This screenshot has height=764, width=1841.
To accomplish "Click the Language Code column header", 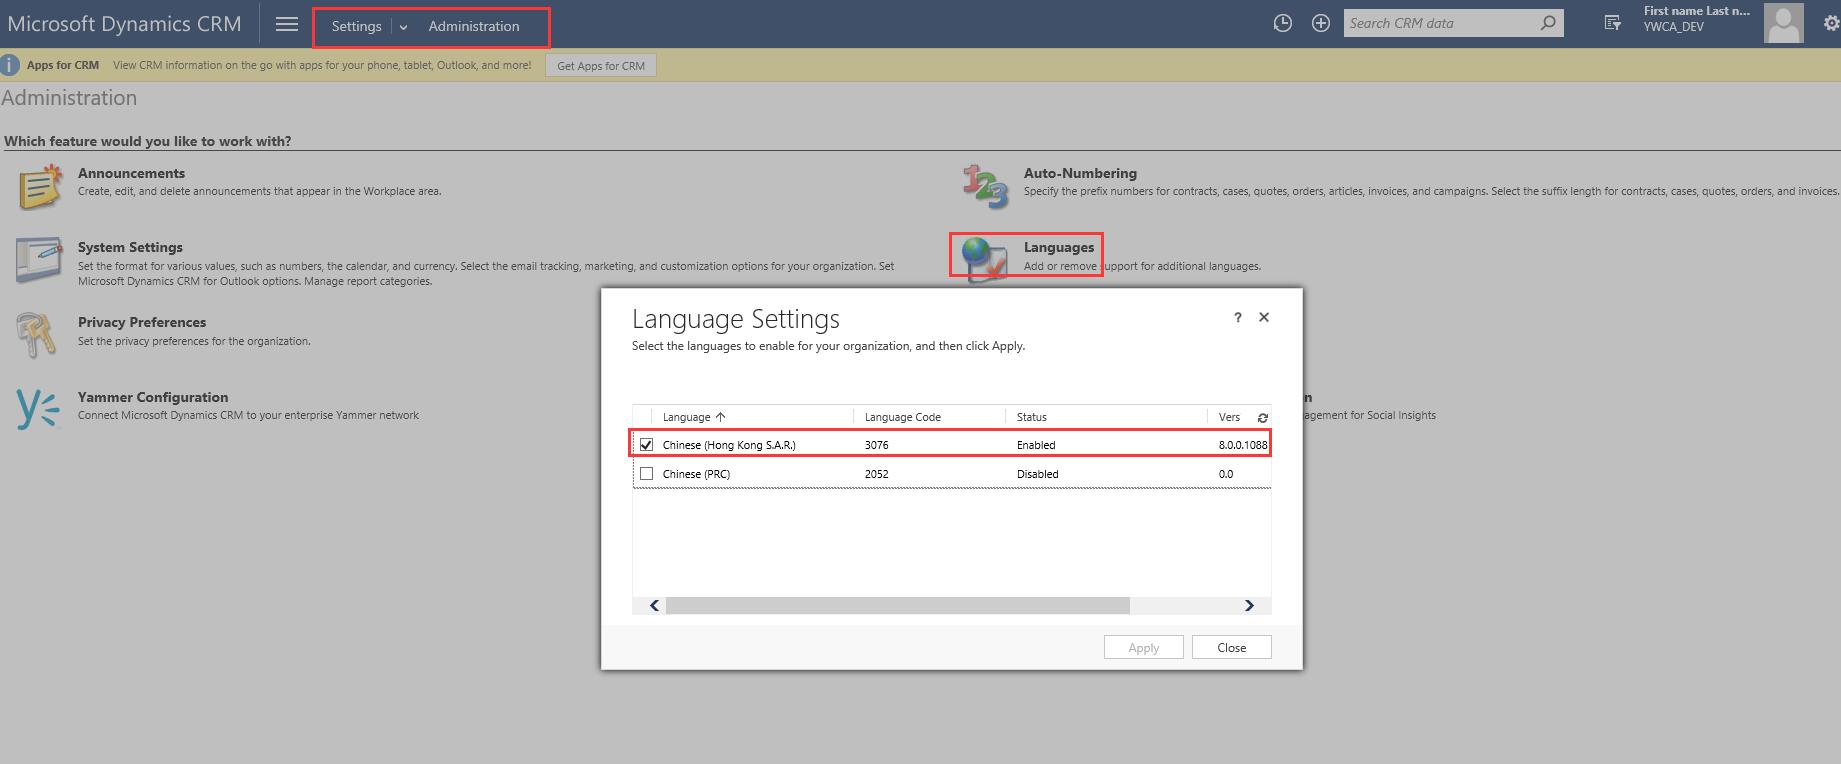I will (x=903, y=417).
